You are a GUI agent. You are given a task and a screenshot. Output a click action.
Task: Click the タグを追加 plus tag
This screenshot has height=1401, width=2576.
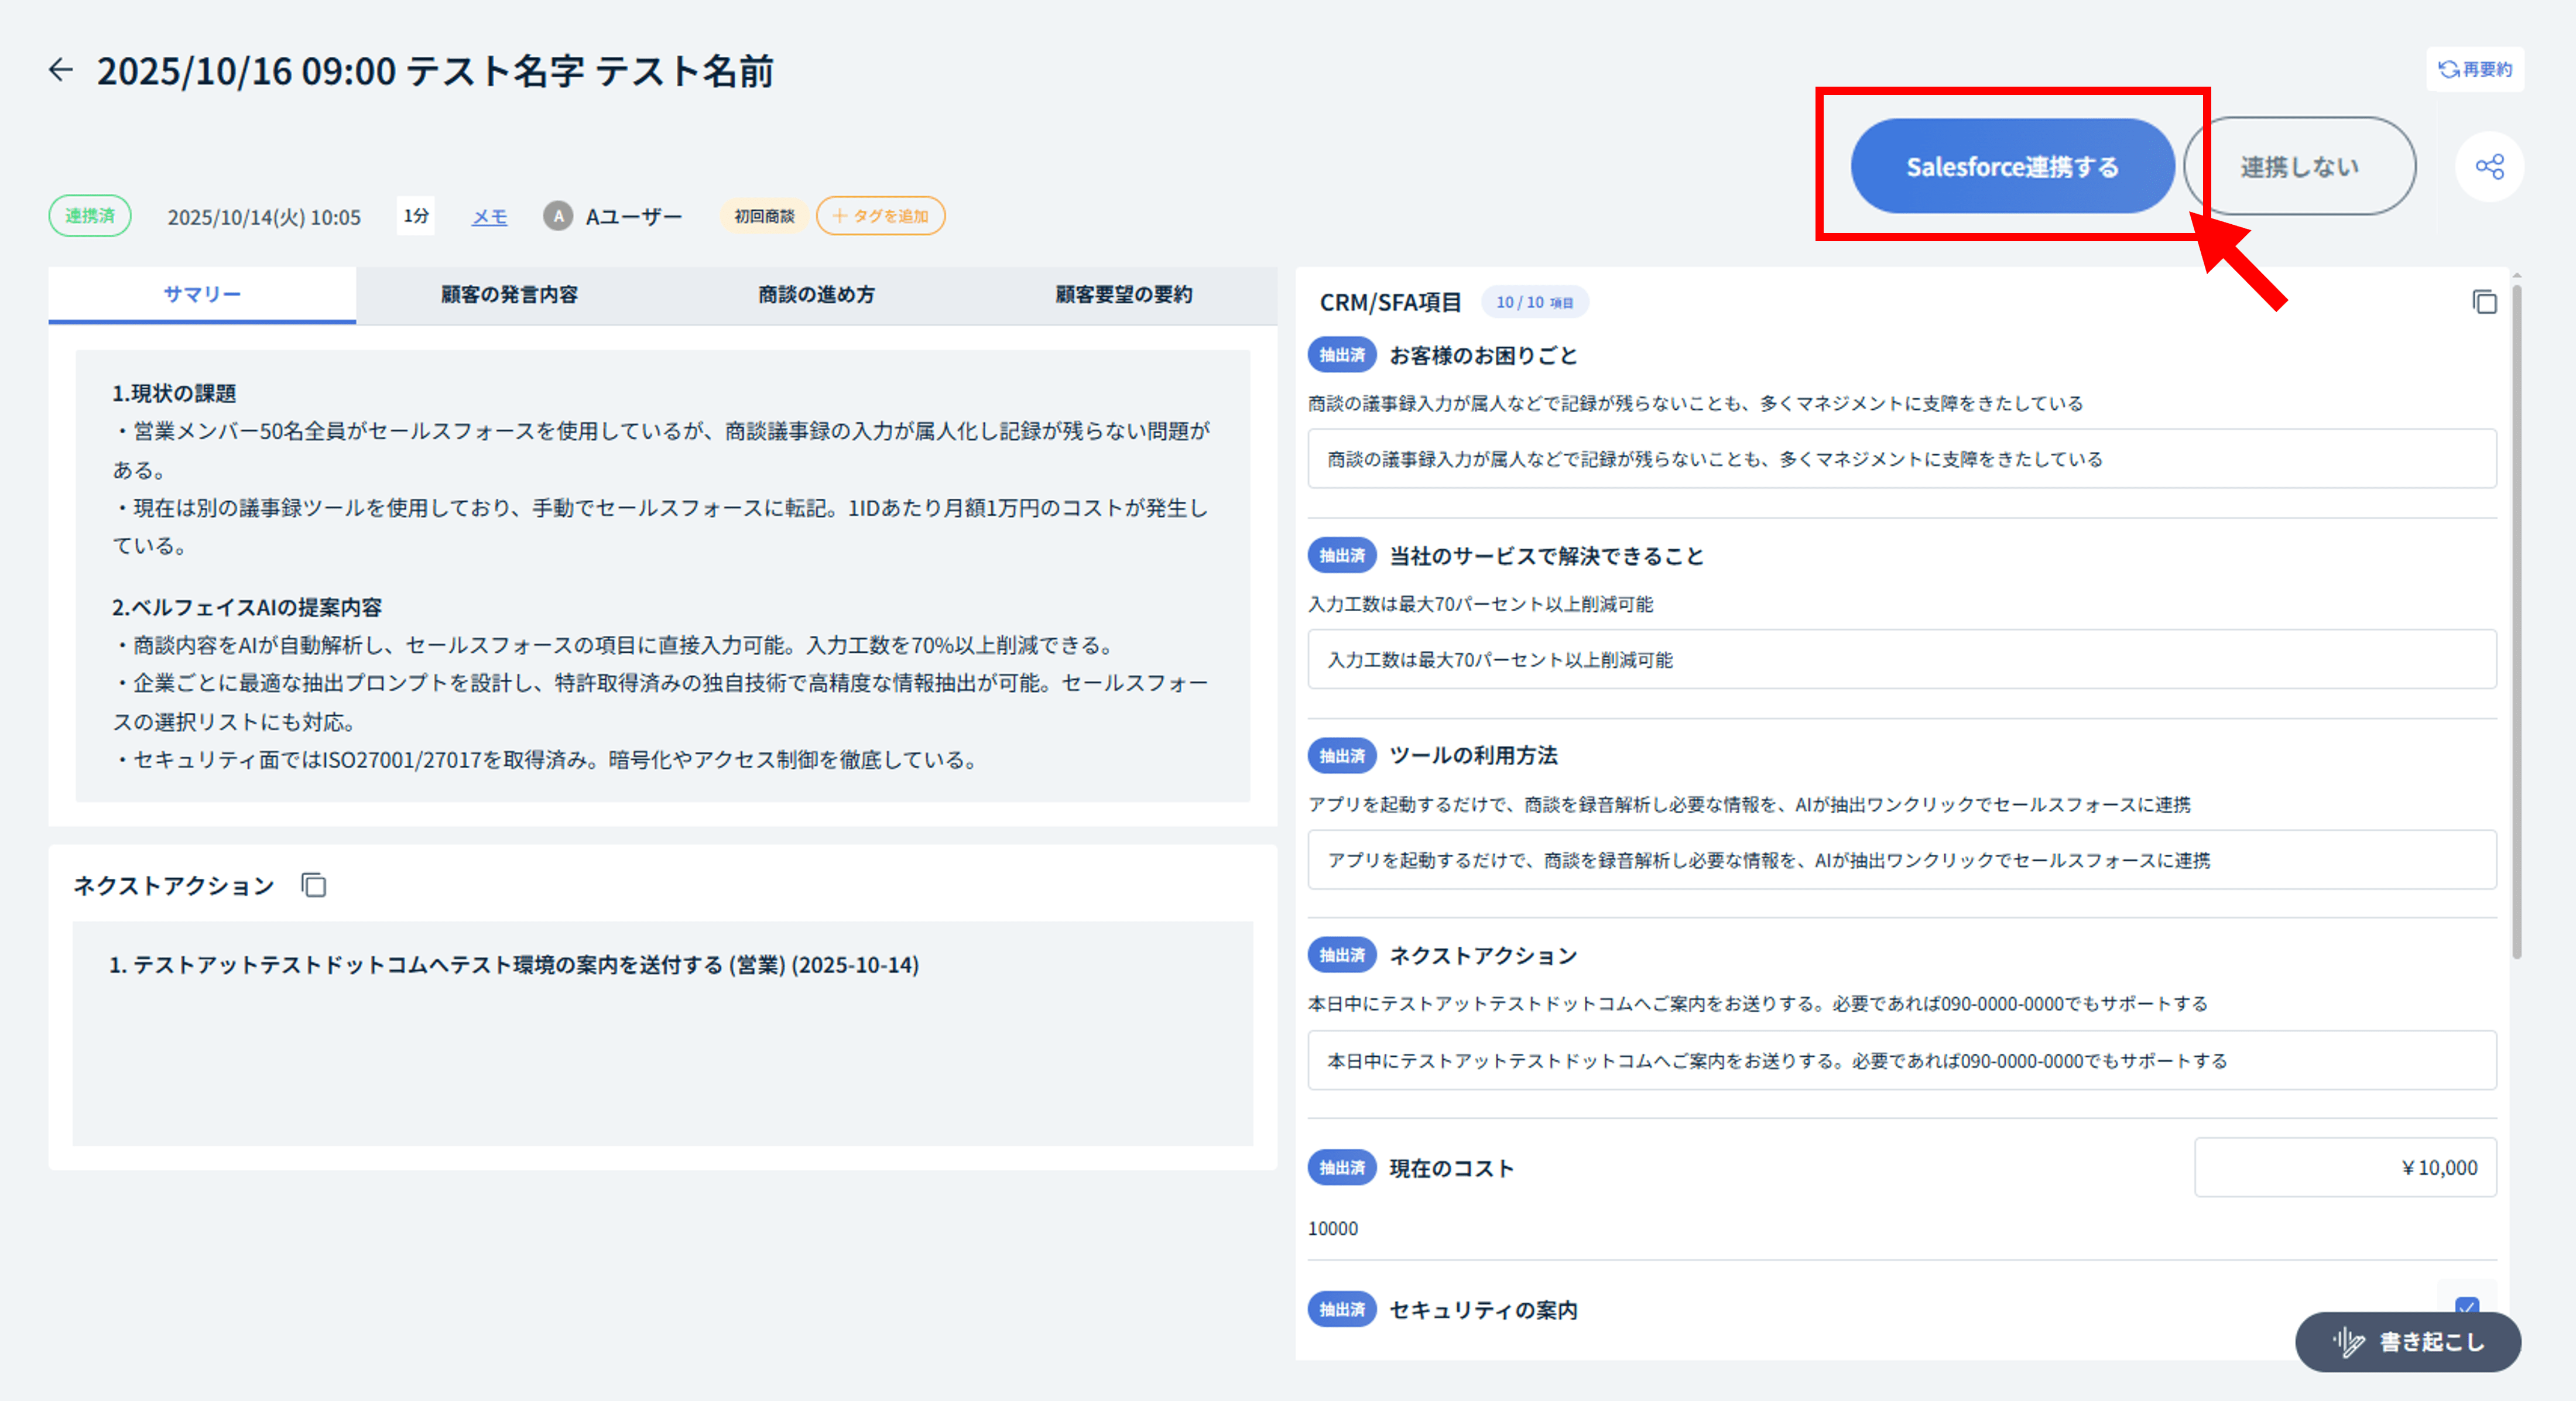point(880,216)
